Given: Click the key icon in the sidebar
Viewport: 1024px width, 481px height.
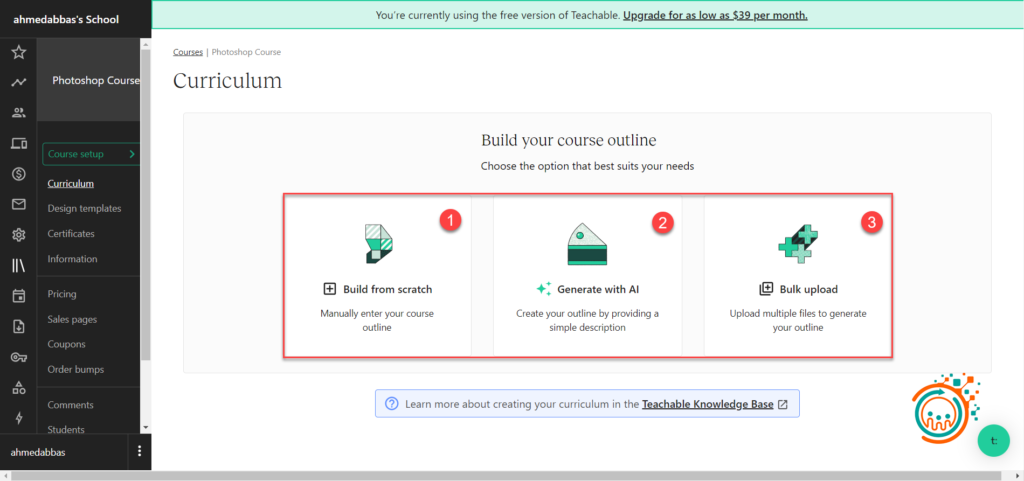Looking at the screenshot, I should pyautogui.click(x=18, y=357).
